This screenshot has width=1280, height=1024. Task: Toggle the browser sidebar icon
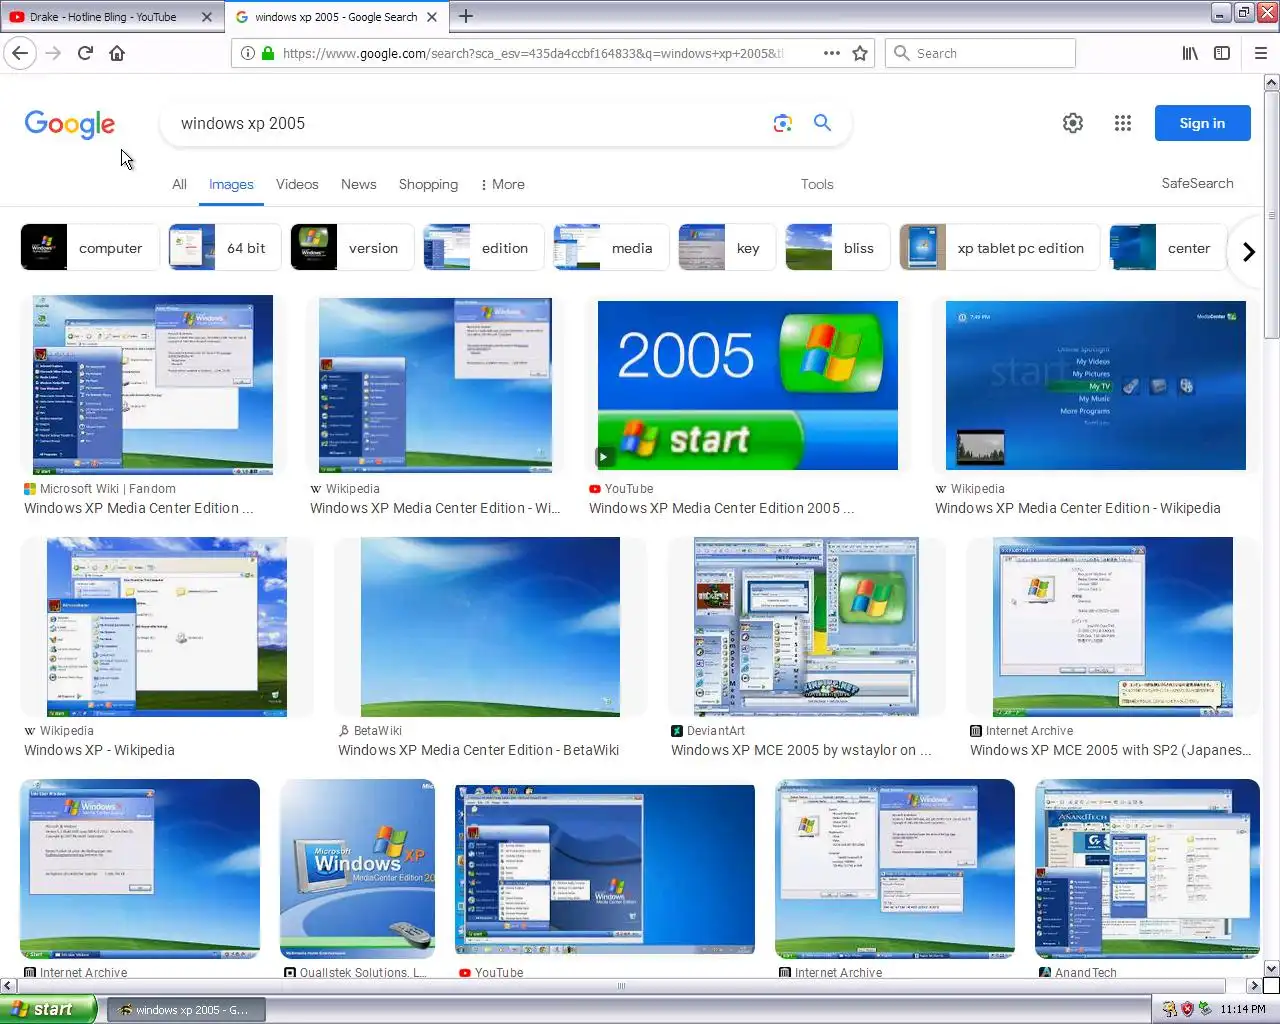pos(1222,53)
